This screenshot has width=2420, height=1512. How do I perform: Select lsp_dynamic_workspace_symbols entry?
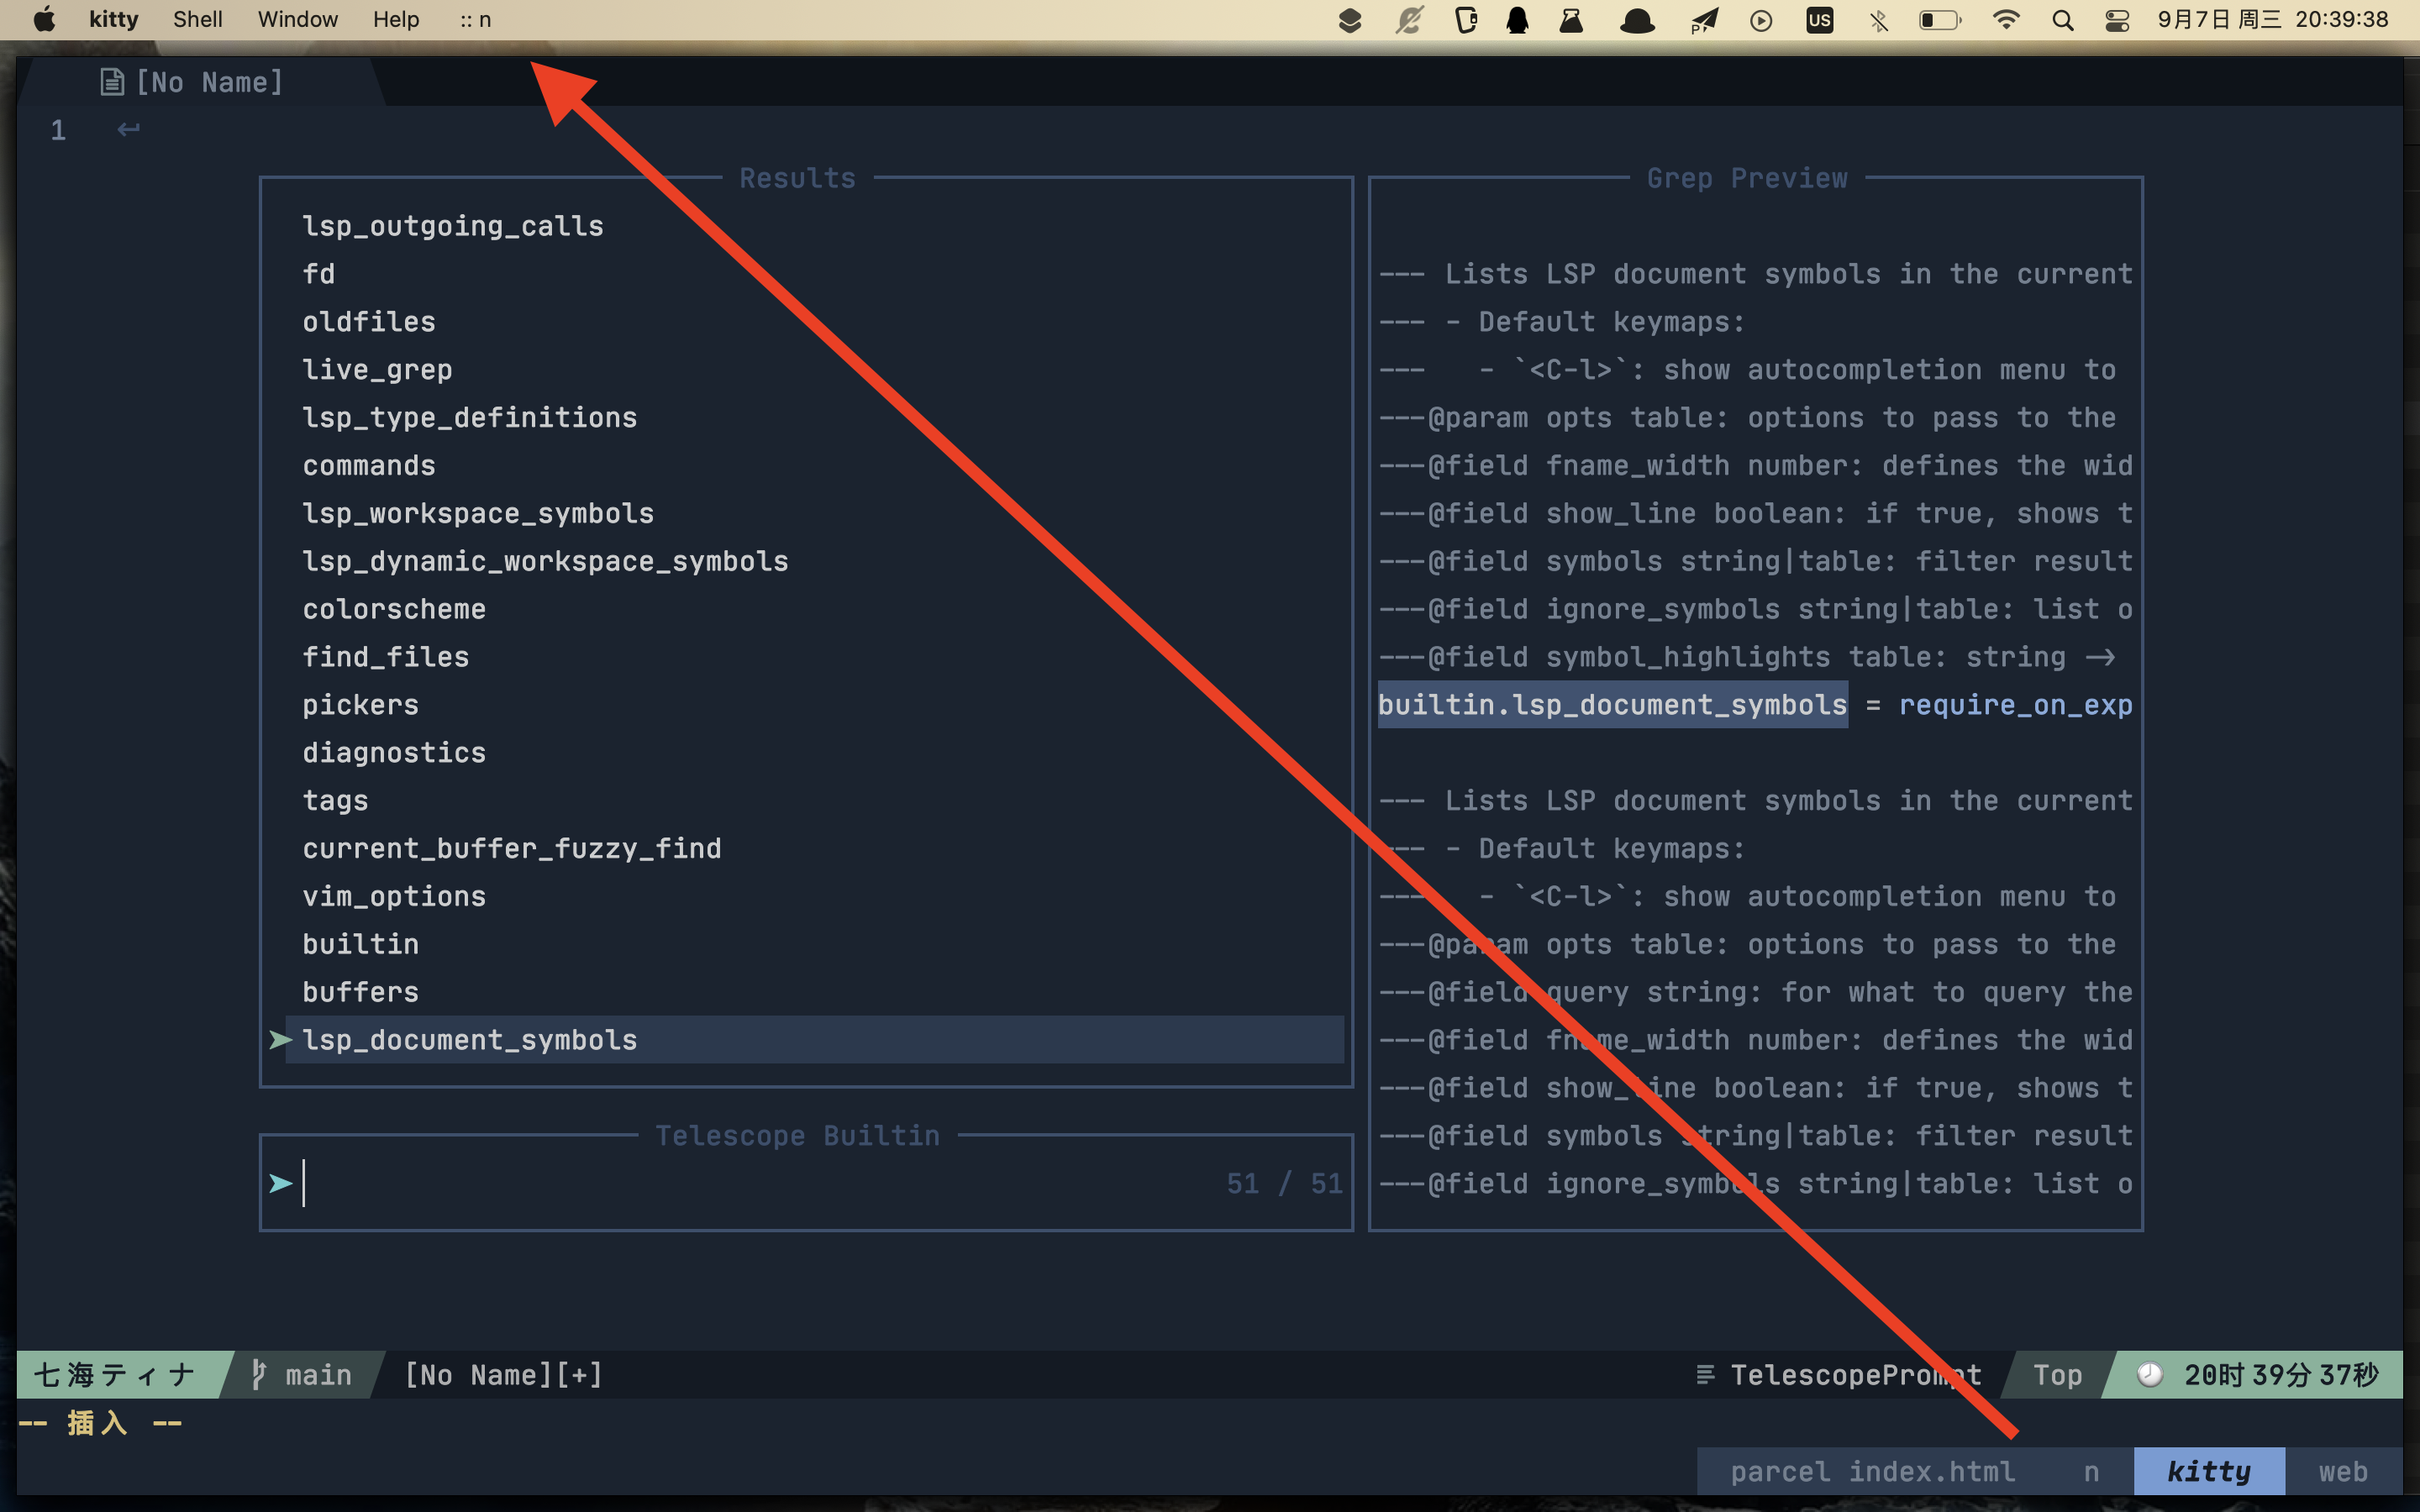click(x=545, y=562)
